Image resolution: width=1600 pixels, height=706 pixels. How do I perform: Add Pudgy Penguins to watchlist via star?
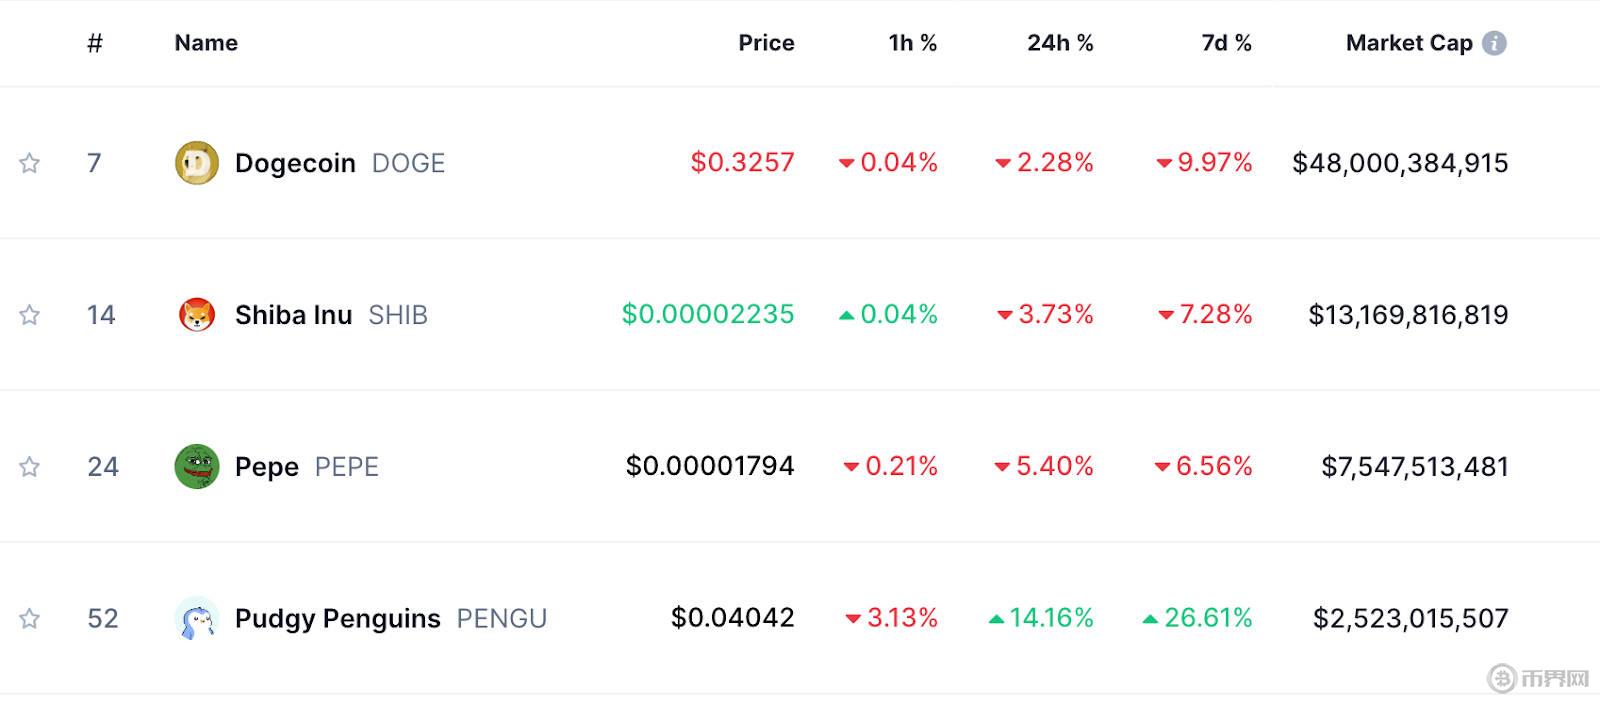click(30, 619)
